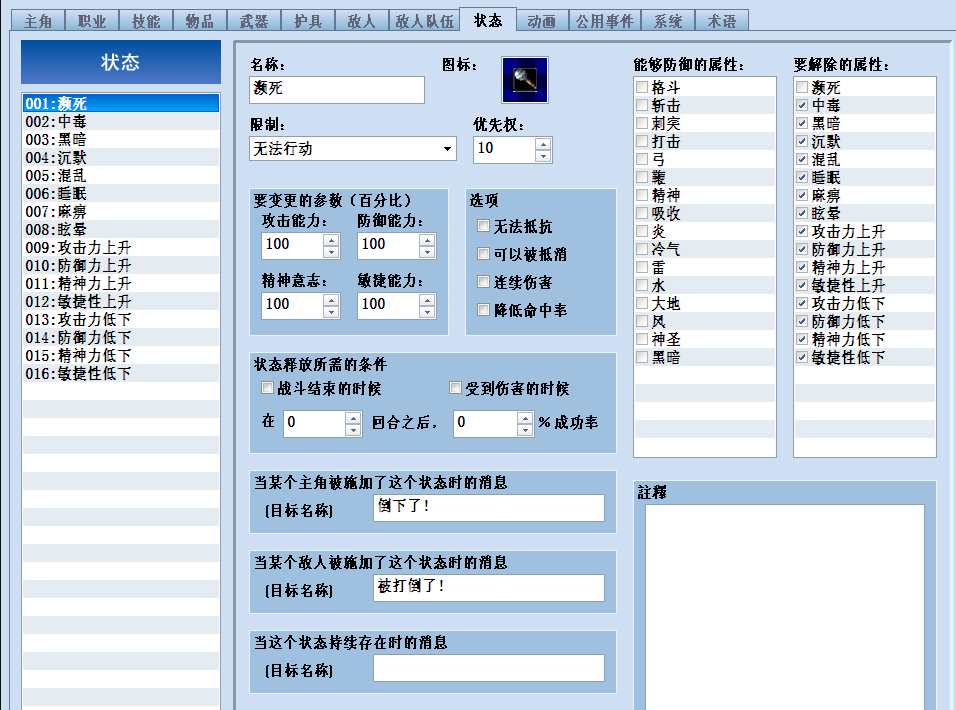Increase 精神意志 percentage with up arrow
This screenshot has width=956, height=710.
pyautogui.click(x=331, y=300)
